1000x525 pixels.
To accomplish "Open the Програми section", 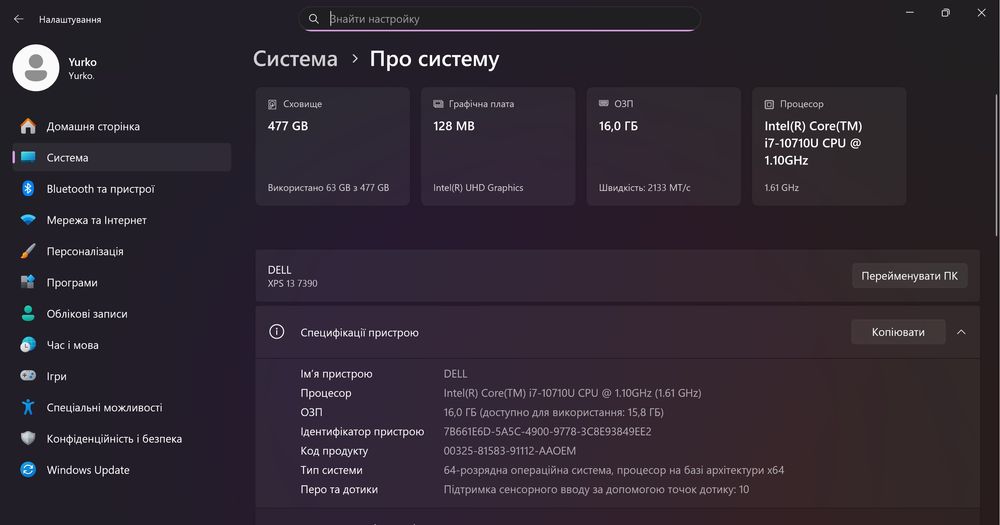I will pyautogui.click(x=122, y=282).
